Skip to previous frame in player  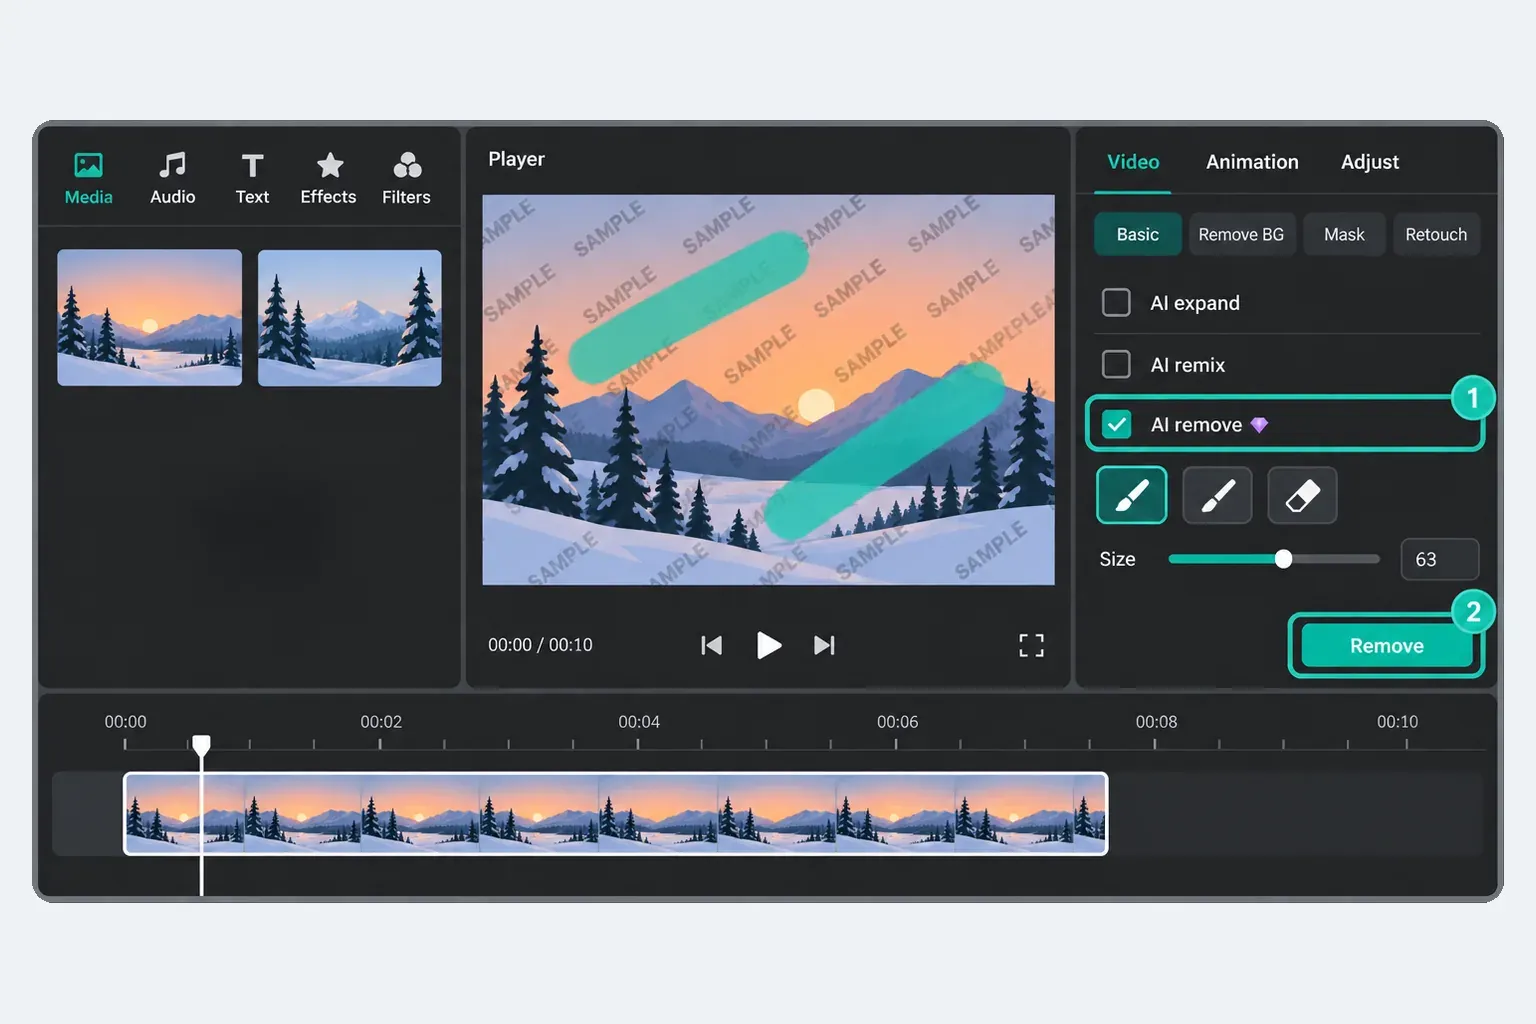[711, 645]
